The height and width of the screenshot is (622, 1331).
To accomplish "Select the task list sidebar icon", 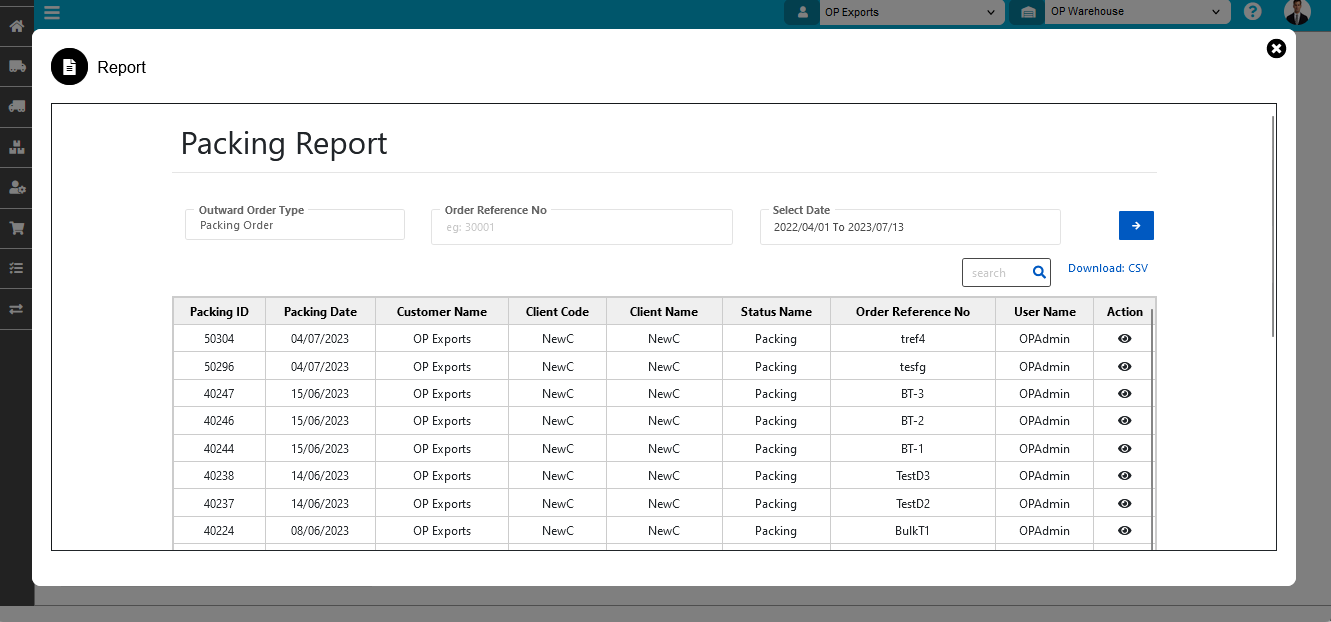I will click(16, 268).
